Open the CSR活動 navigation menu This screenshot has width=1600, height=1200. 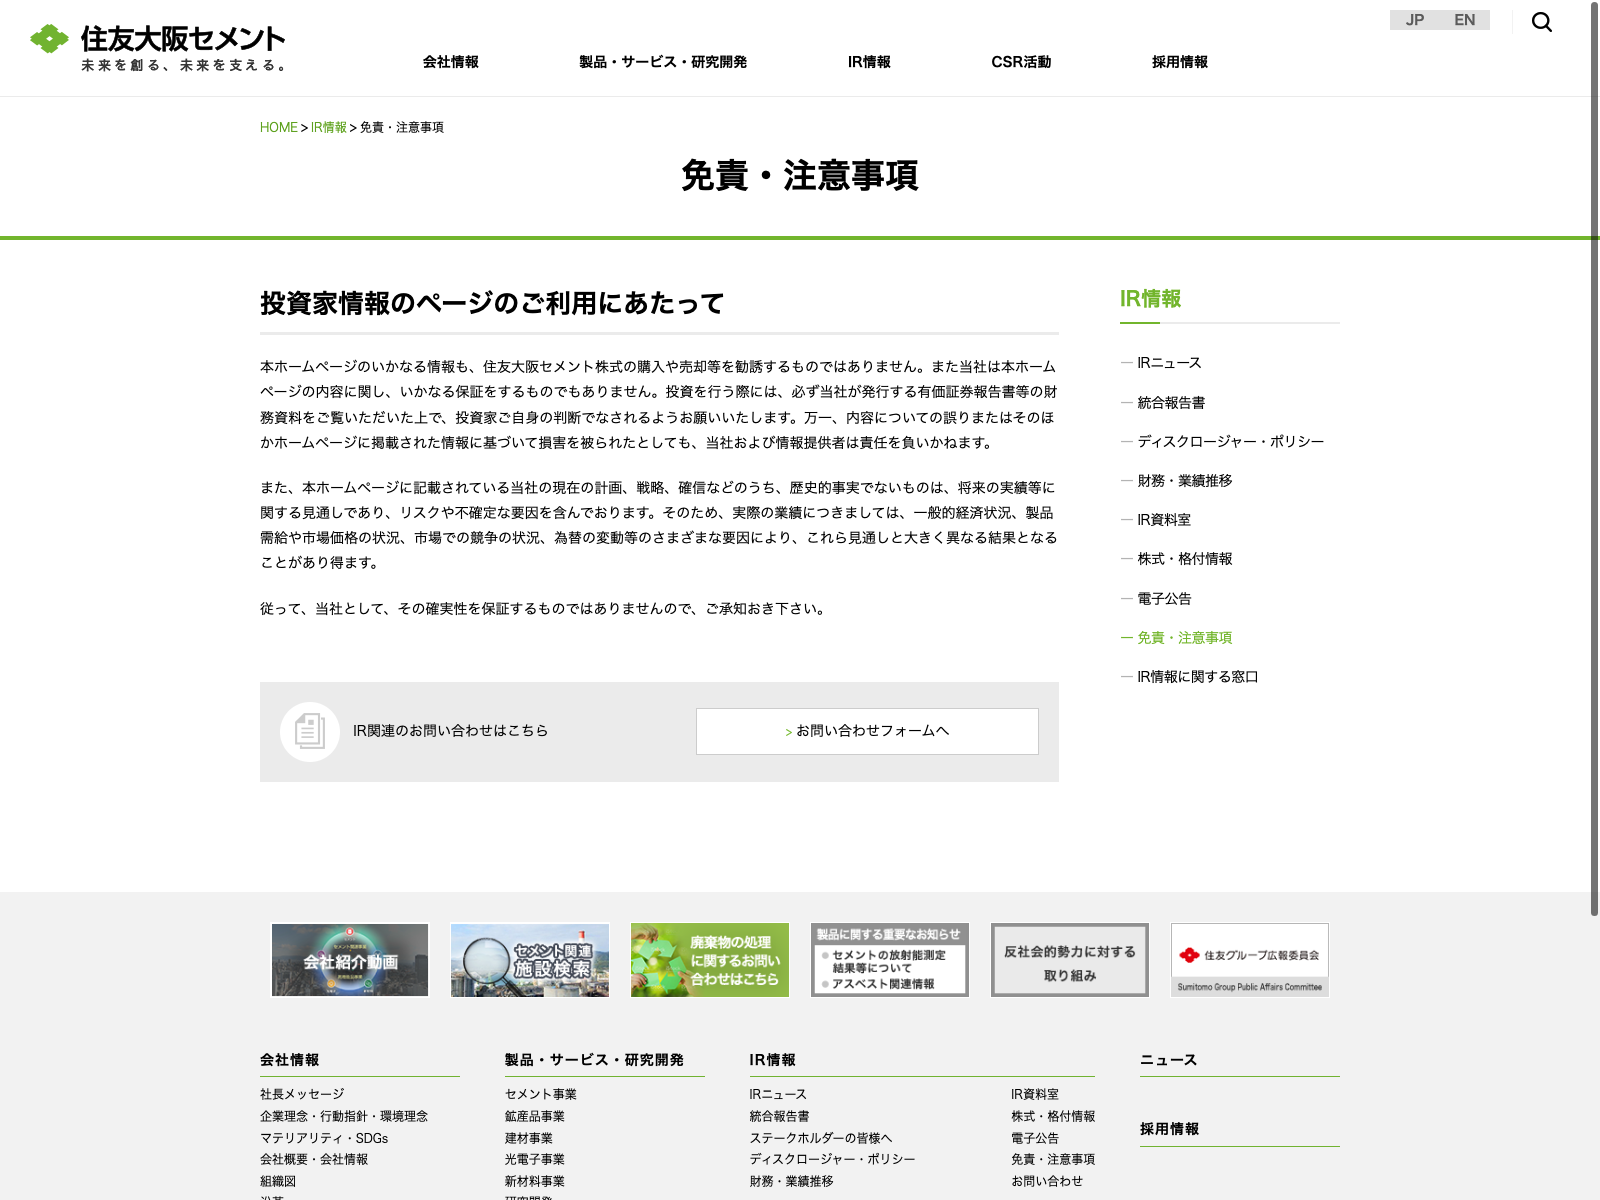pyautogui.click(x=1020, y=62)
